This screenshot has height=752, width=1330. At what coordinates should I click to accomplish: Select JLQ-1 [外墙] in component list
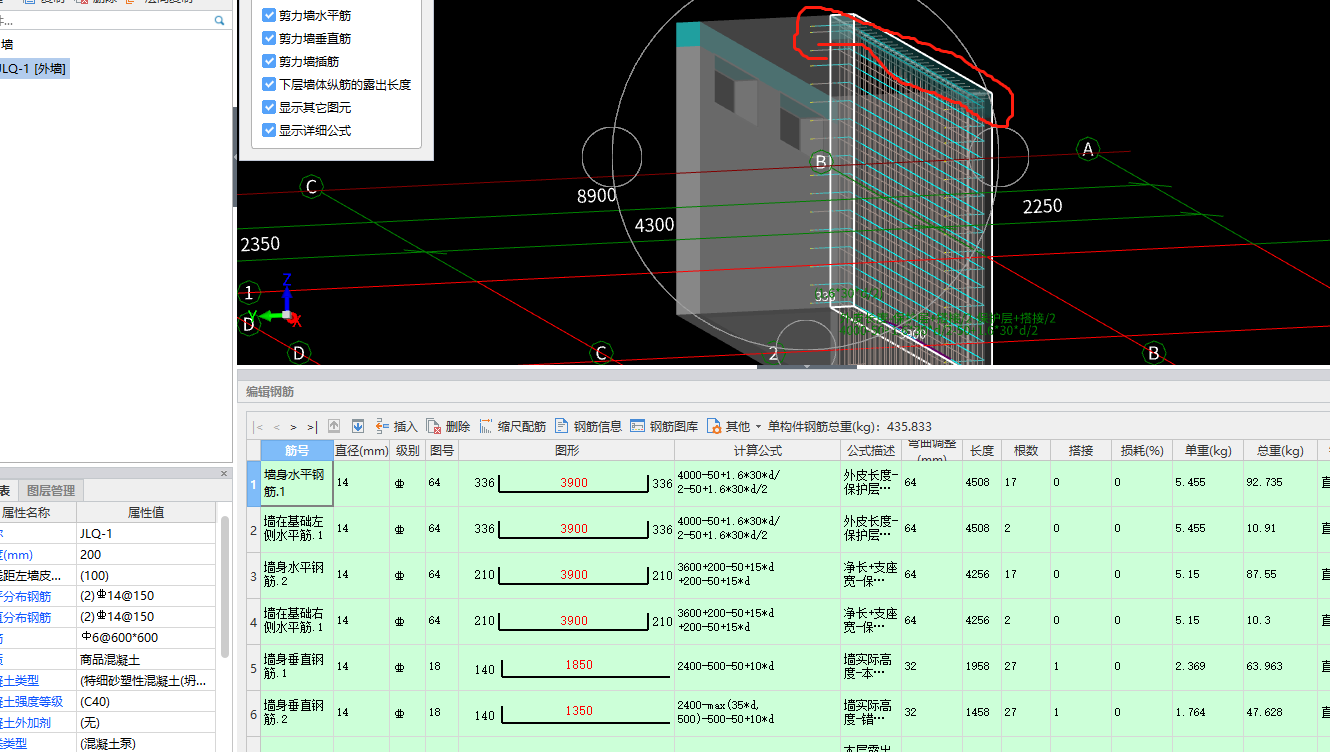(x=34, y=68)
